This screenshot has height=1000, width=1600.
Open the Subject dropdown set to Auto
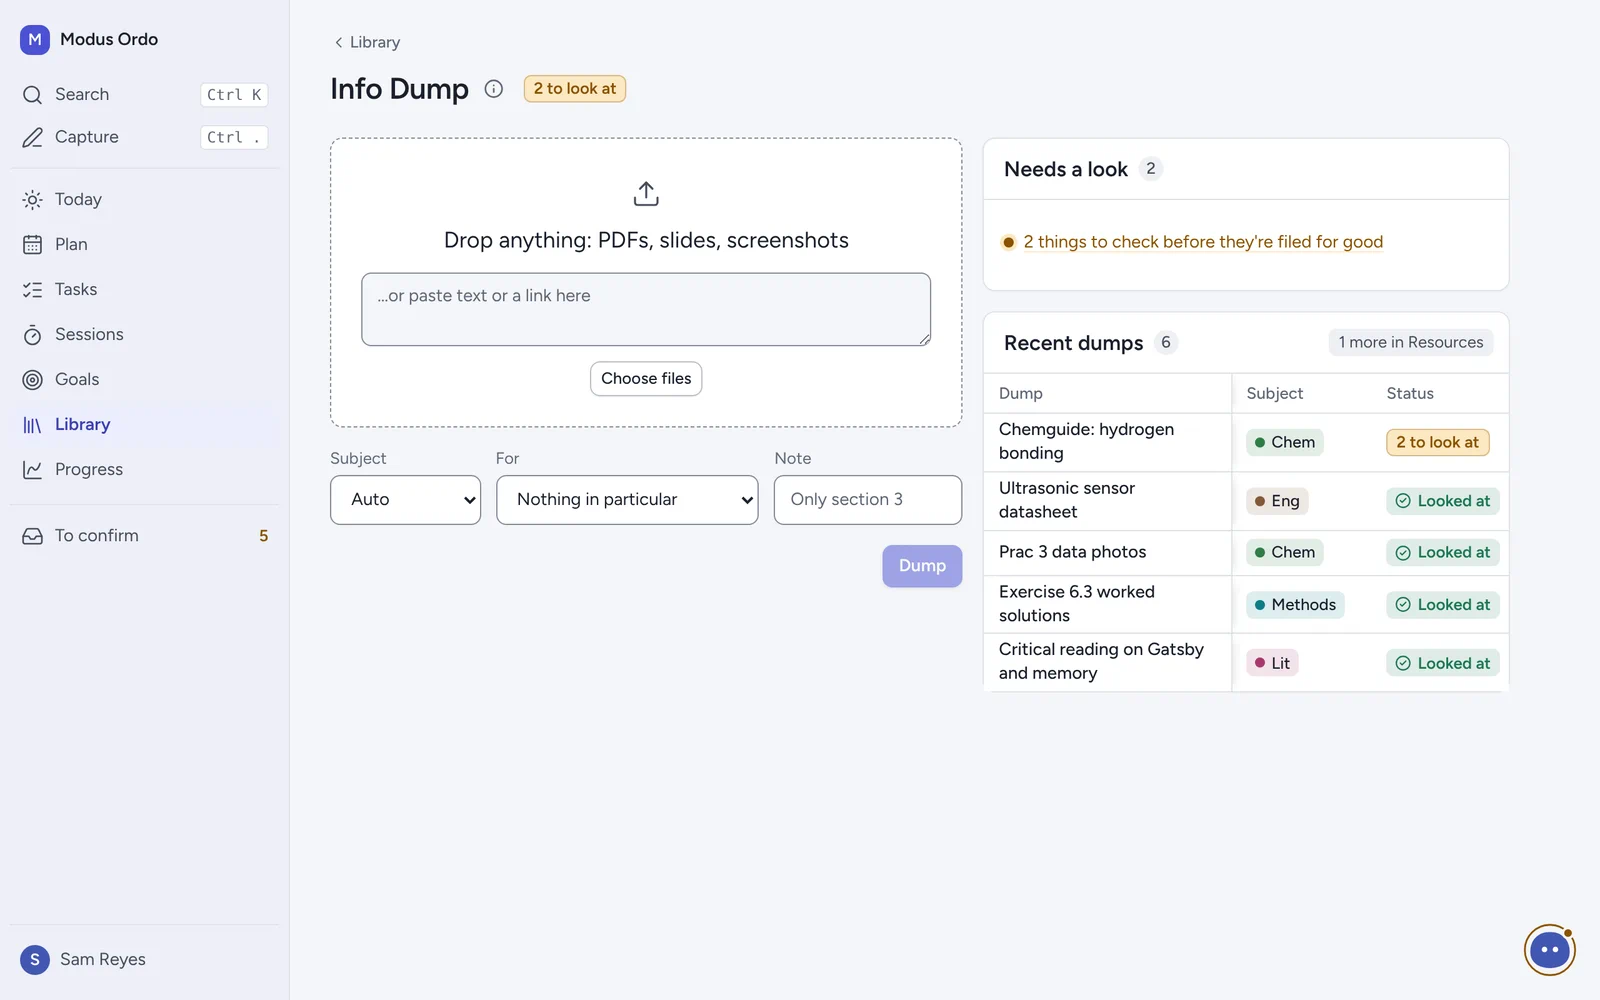(405, 500)
